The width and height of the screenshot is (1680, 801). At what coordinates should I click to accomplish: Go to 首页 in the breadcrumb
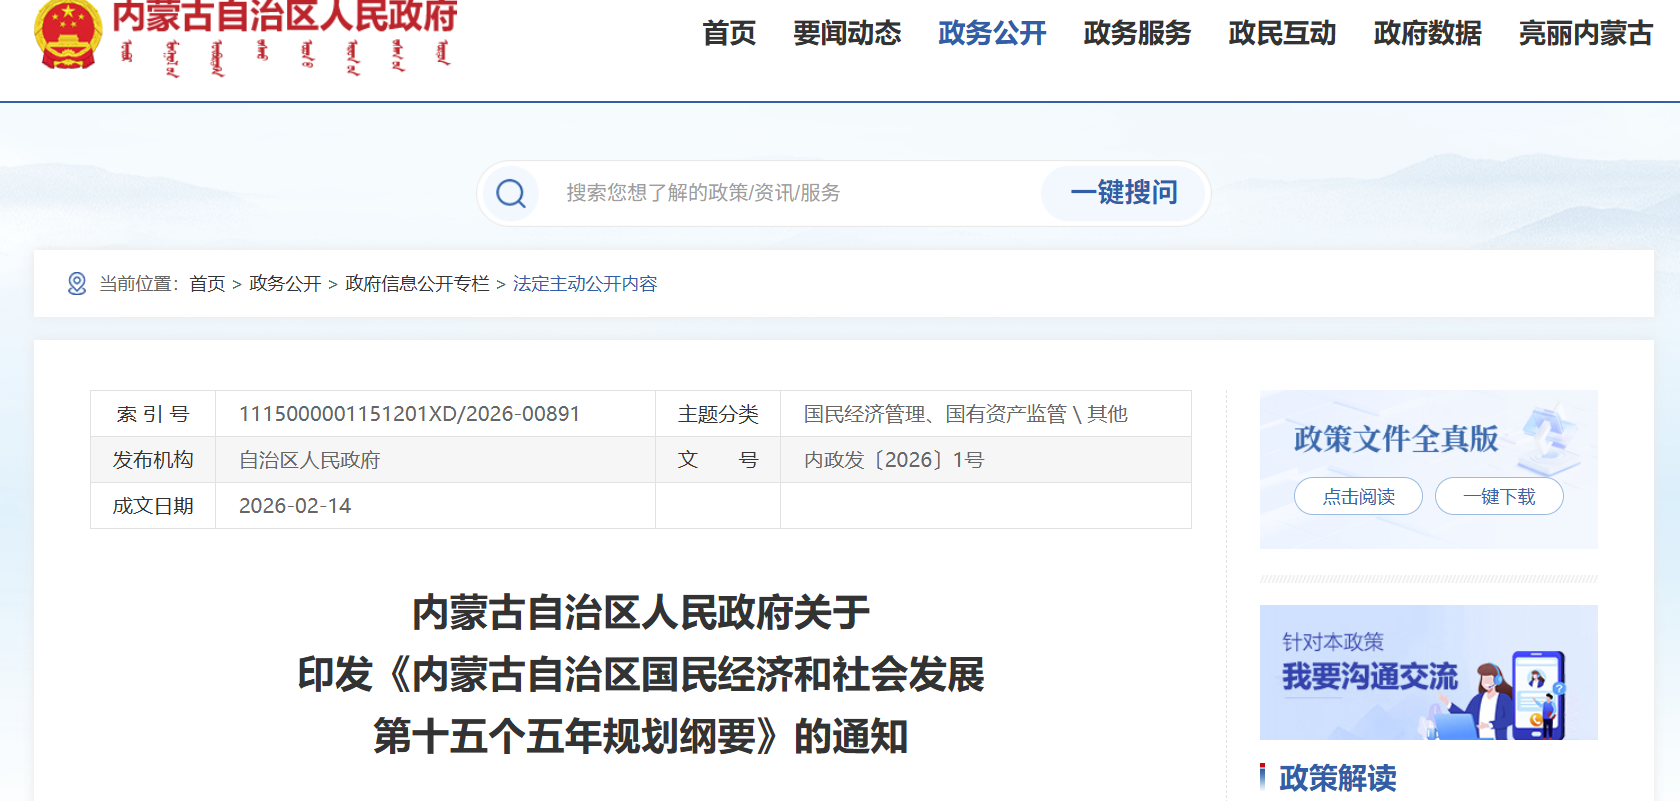[207, 284]
